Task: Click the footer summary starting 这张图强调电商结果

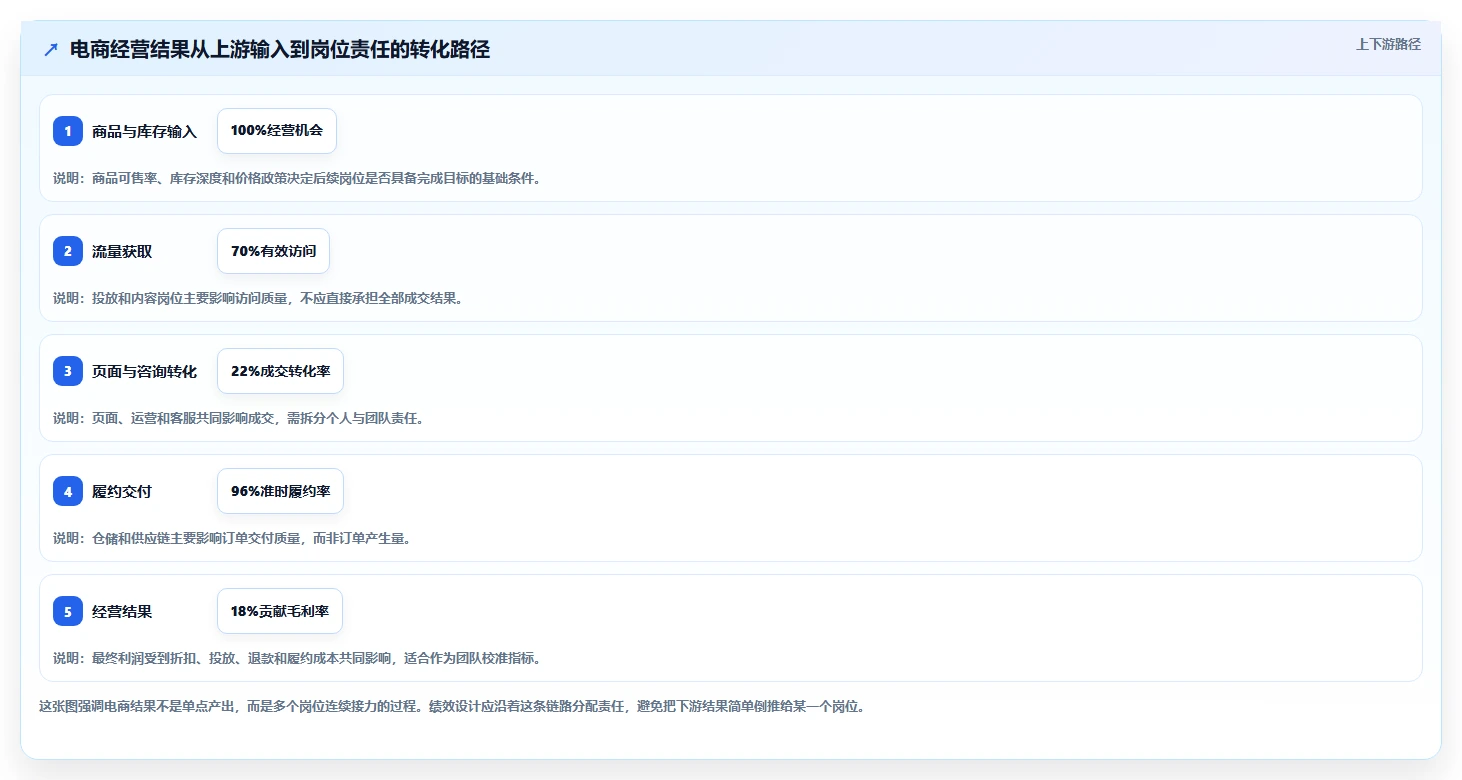Action: pos(452,706)
